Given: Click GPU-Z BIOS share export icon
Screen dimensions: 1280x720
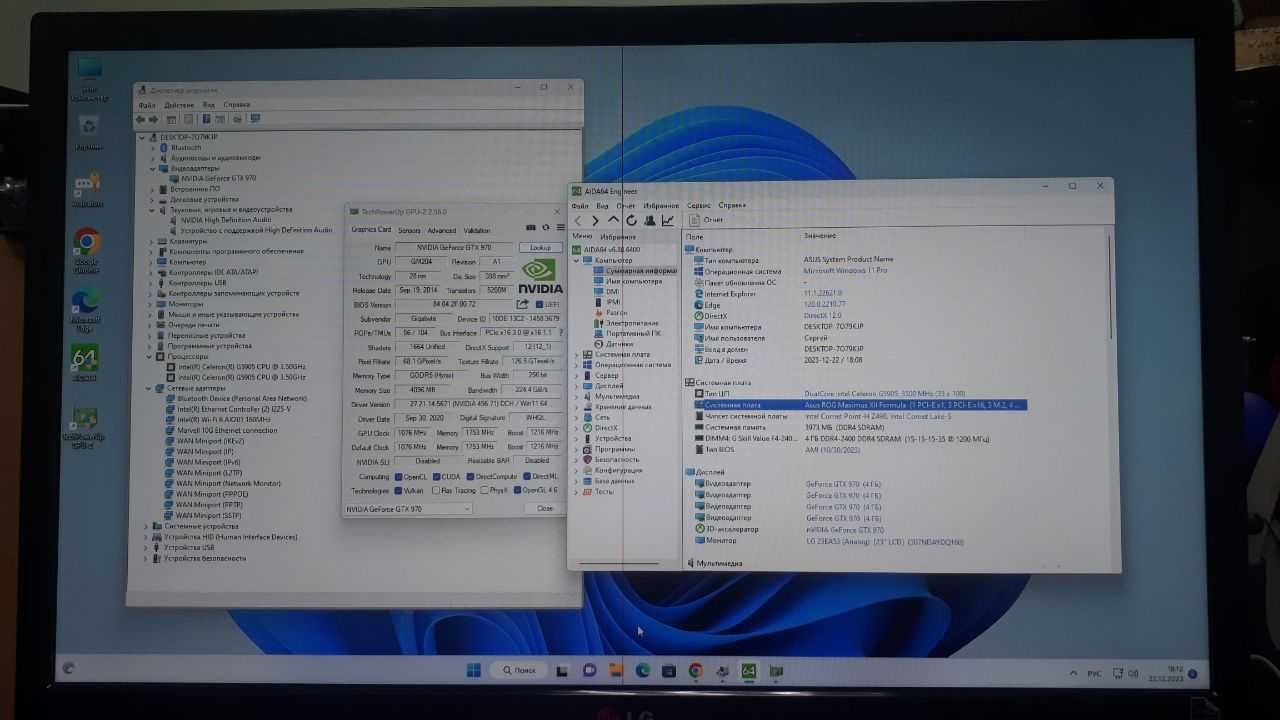Looking at the screenshot, I should coord(522,304).
